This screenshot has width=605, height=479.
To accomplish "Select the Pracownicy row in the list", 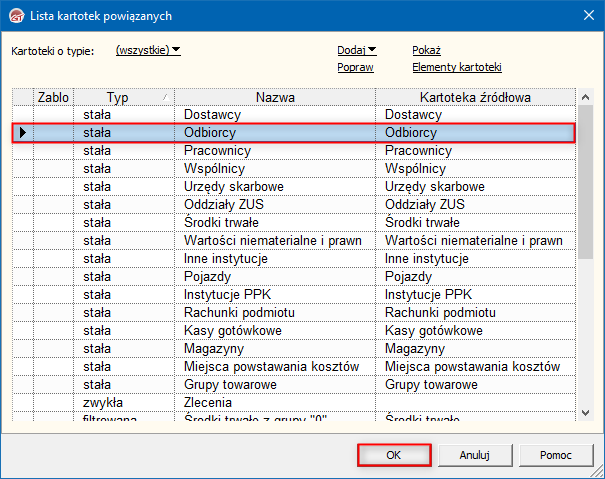I will [x=275, y=150].
